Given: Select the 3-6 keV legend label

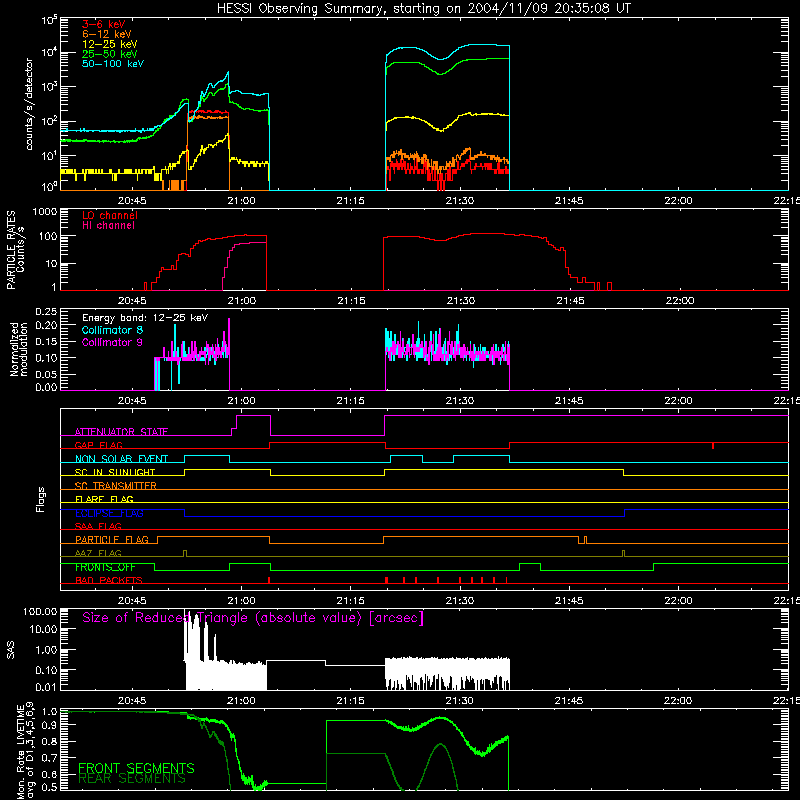Looking at the screenshot, I should coord(104,24).
